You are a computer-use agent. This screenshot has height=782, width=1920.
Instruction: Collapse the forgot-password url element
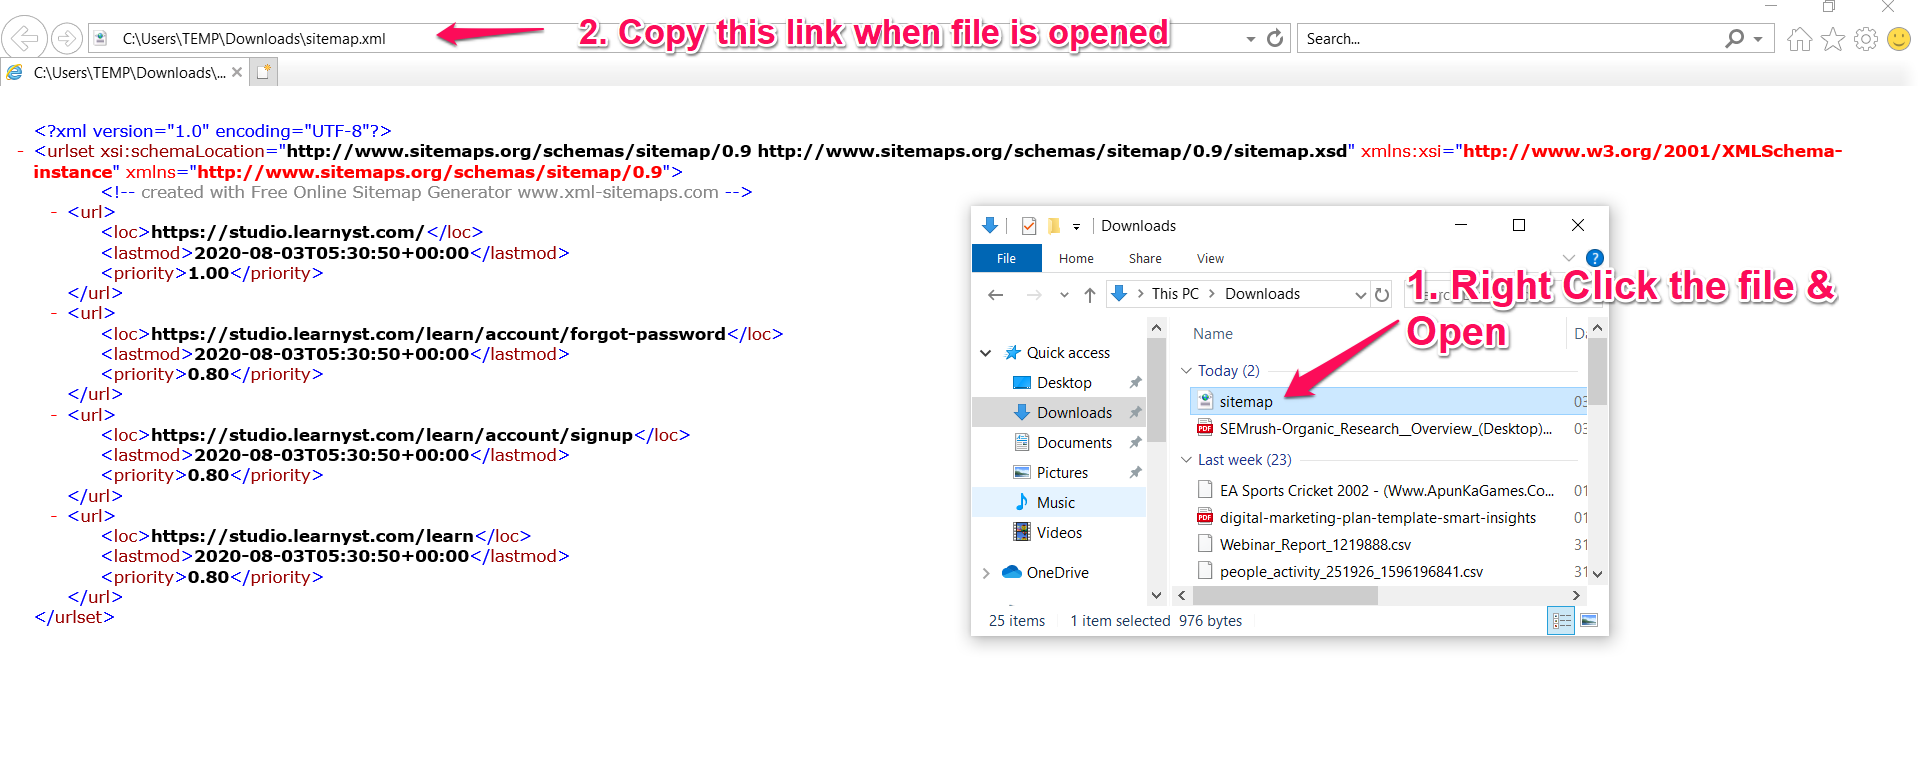point(55,313)
